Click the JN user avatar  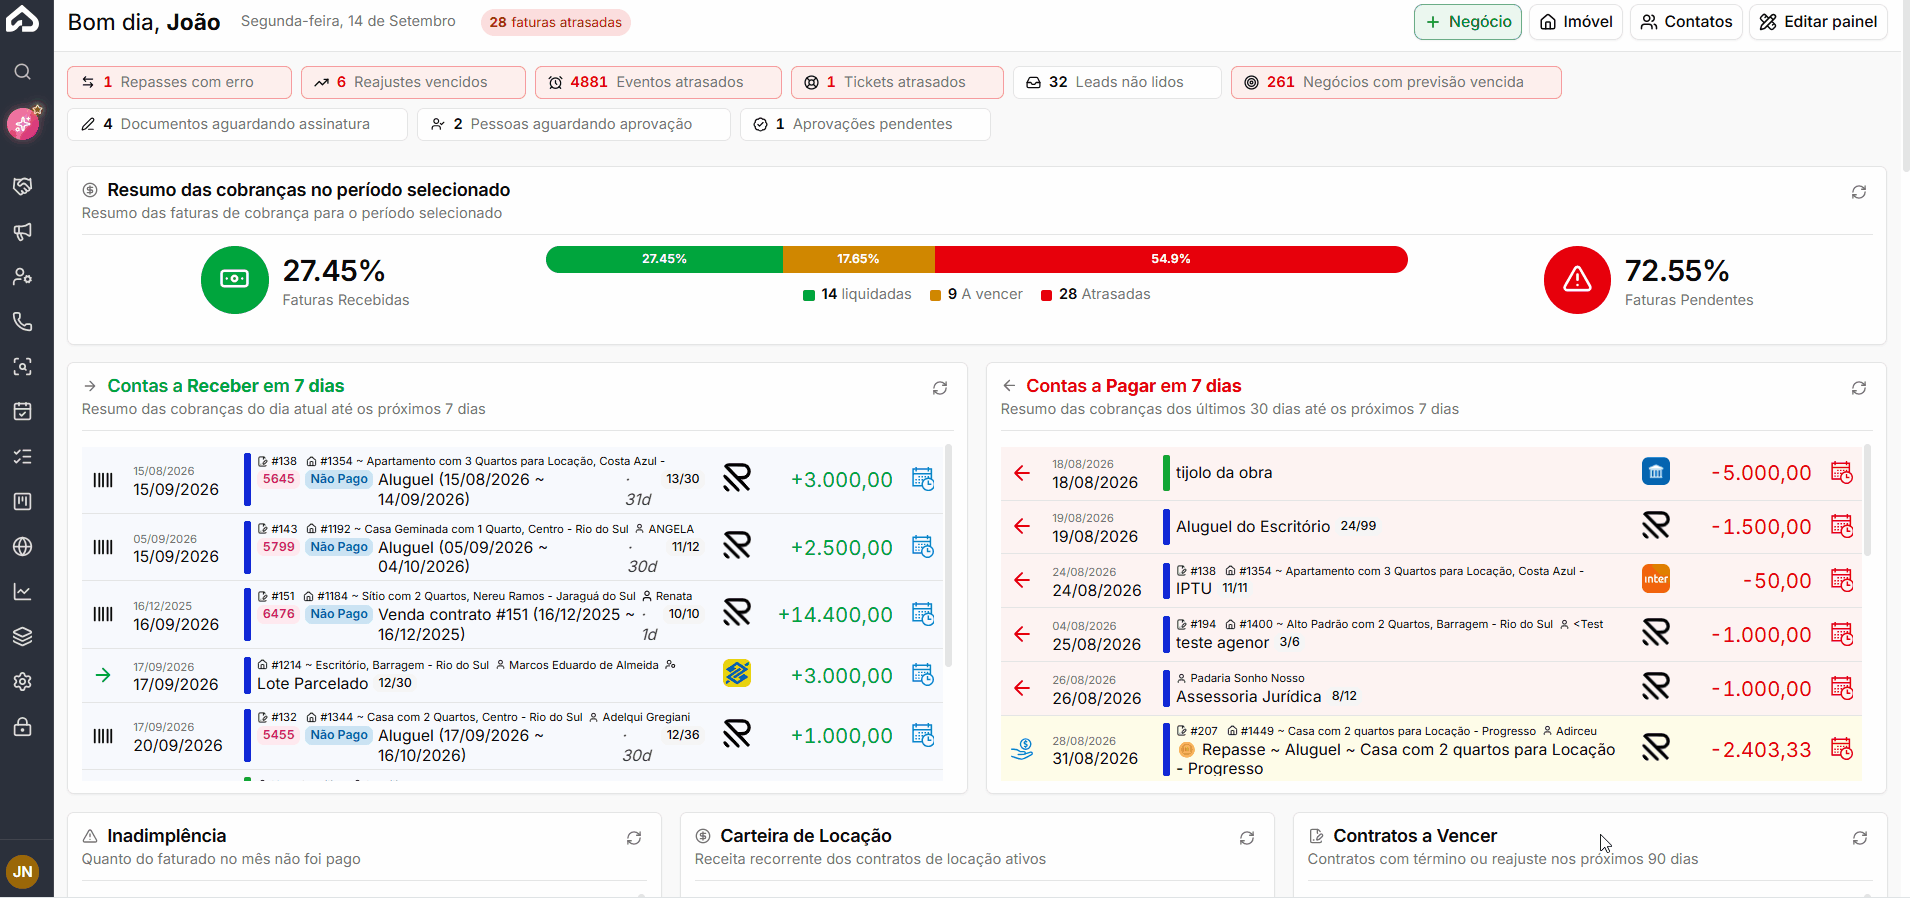(22, 871)
